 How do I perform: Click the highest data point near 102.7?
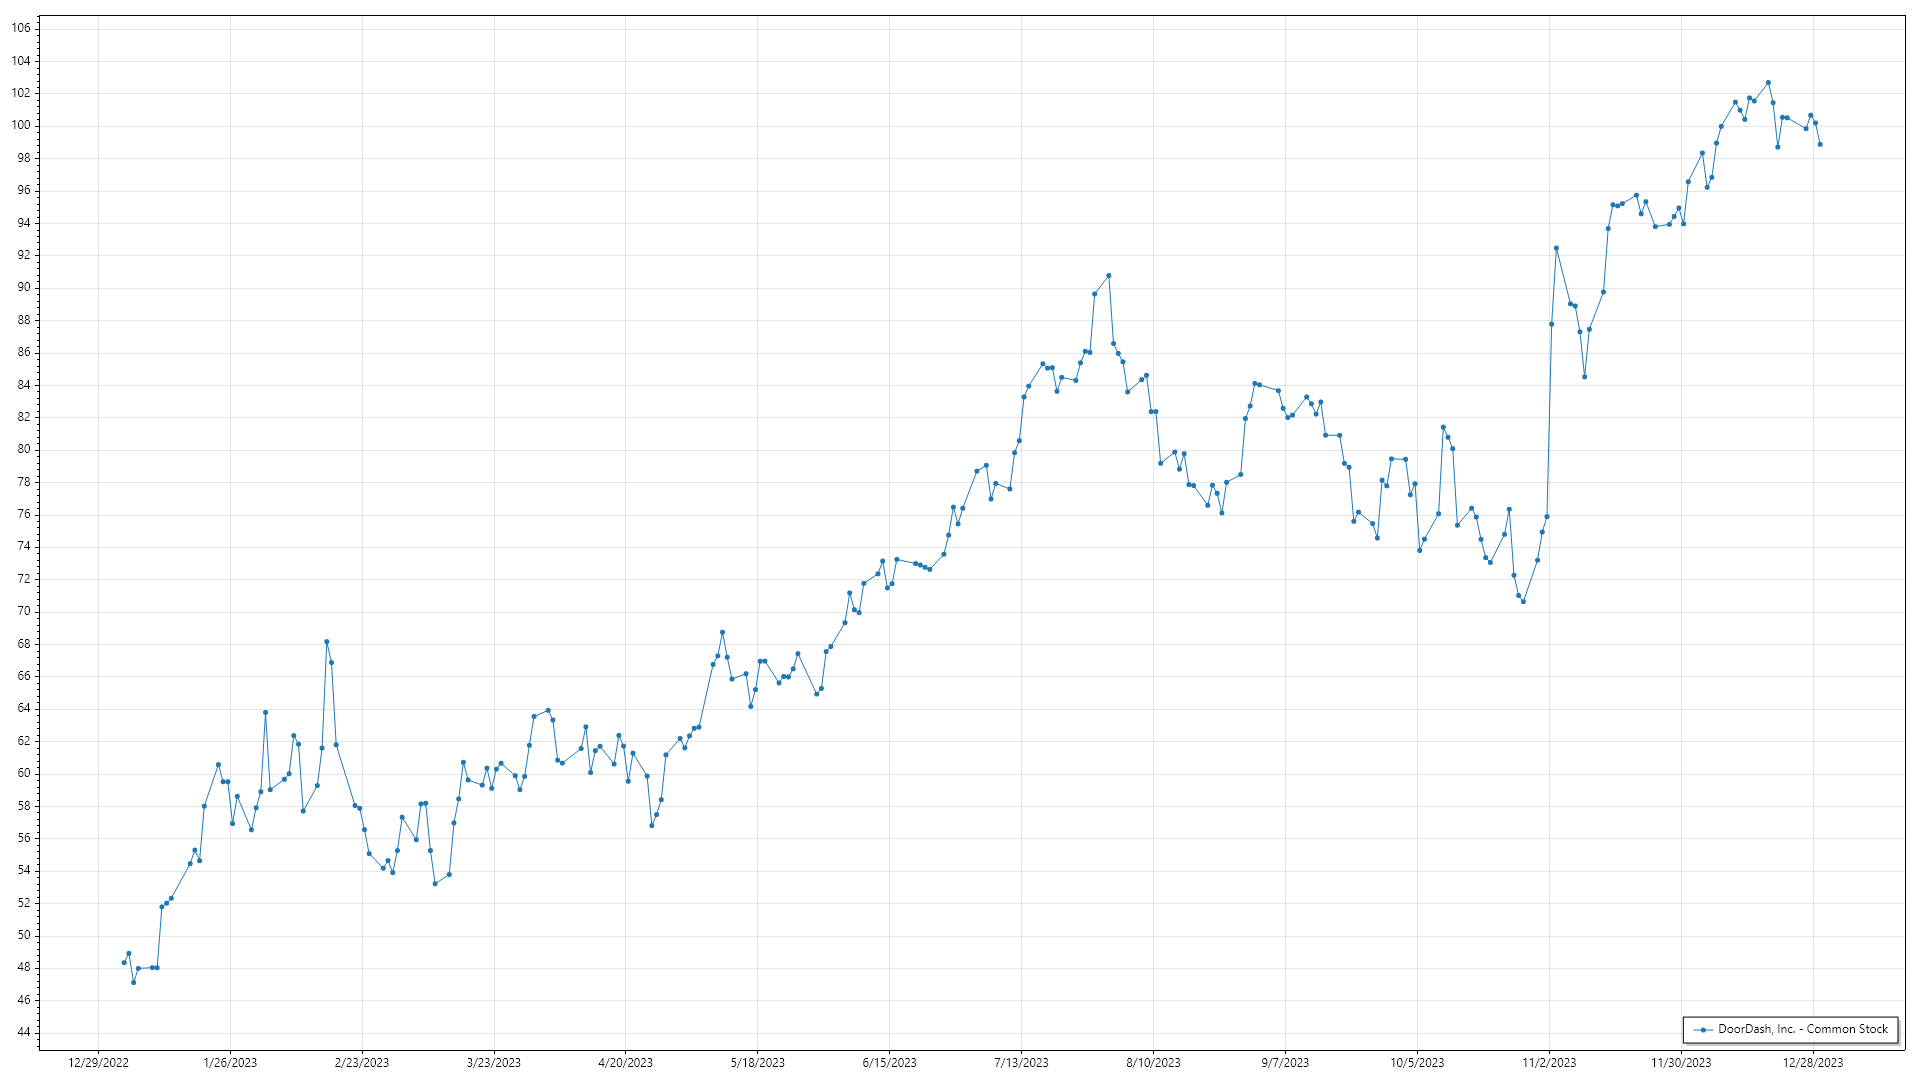[x=1768, y=83]
